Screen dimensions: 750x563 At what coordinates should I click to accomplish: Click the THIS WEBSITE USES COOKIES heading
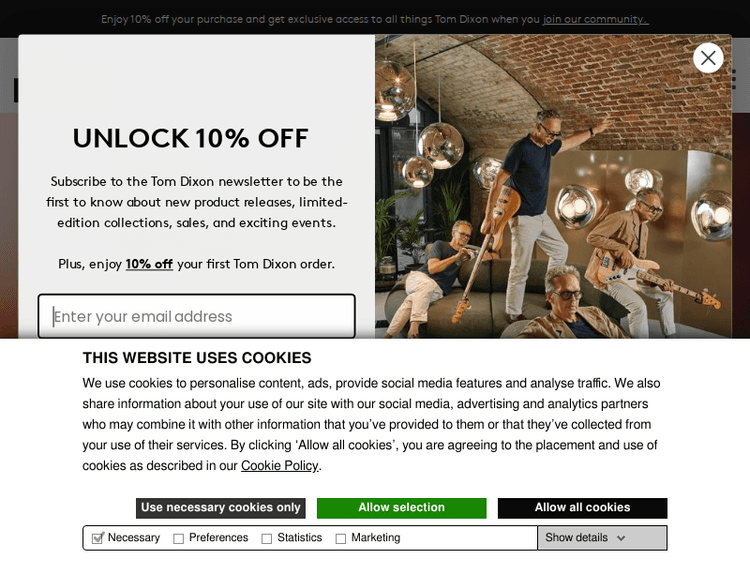197,358
